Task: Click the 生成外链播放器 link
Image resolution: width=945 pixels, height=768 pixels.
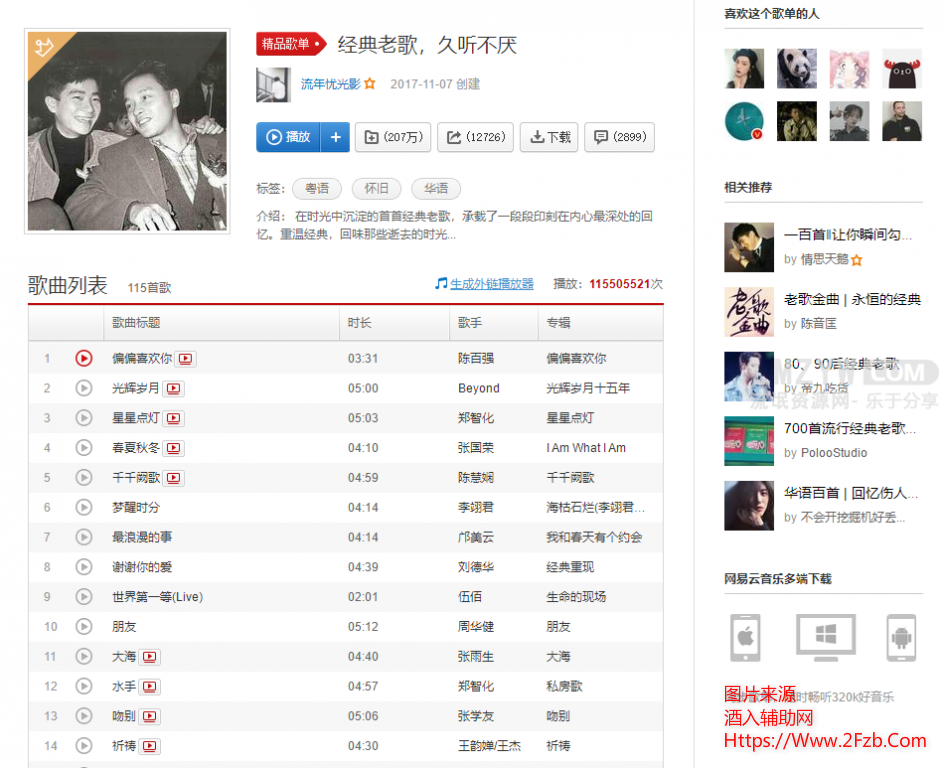Action: click(485, 283)
